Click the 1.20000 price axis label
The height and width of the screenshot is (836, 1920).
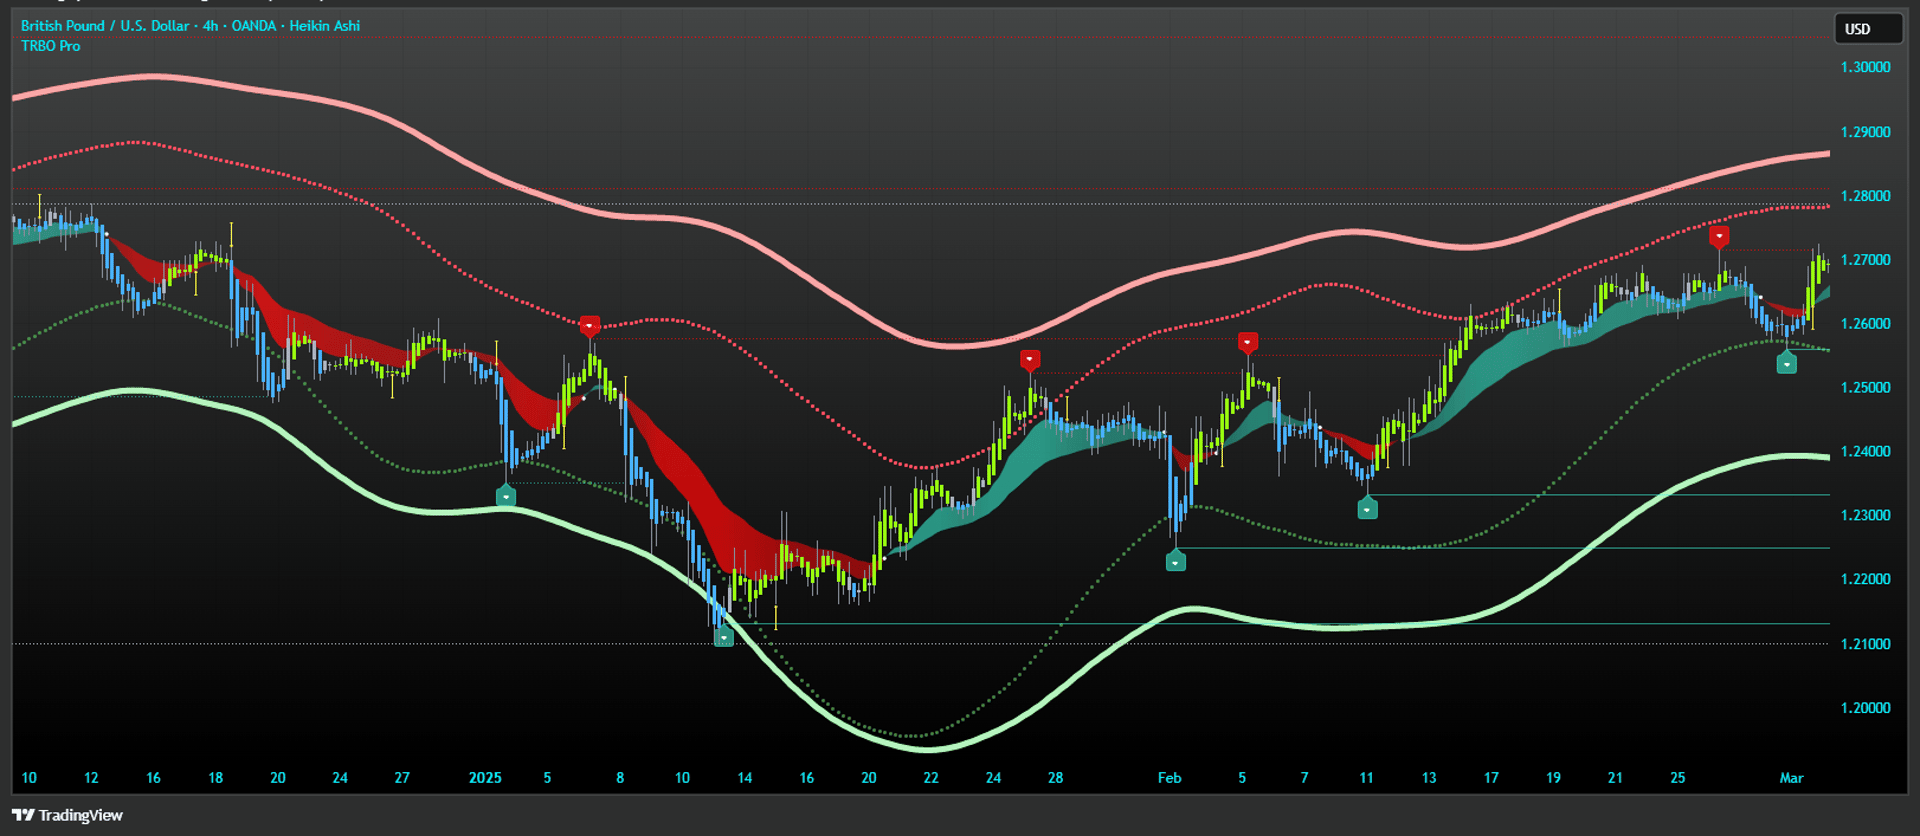[x=1866, y=708]
